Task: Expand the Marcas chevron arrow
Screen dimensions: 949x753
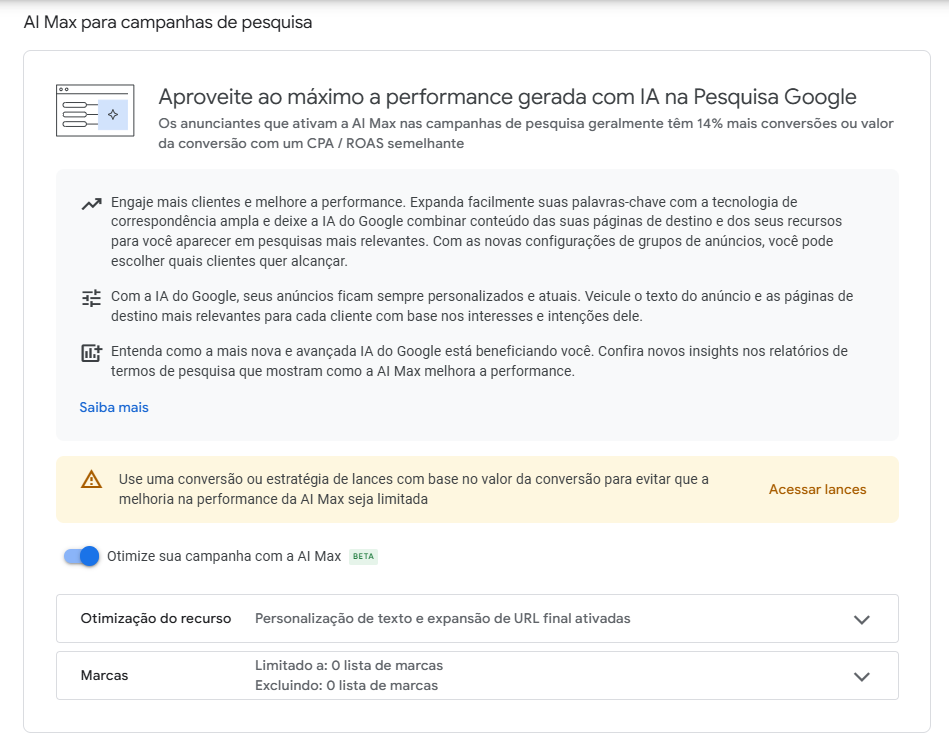Action: (x=861, y=676)
